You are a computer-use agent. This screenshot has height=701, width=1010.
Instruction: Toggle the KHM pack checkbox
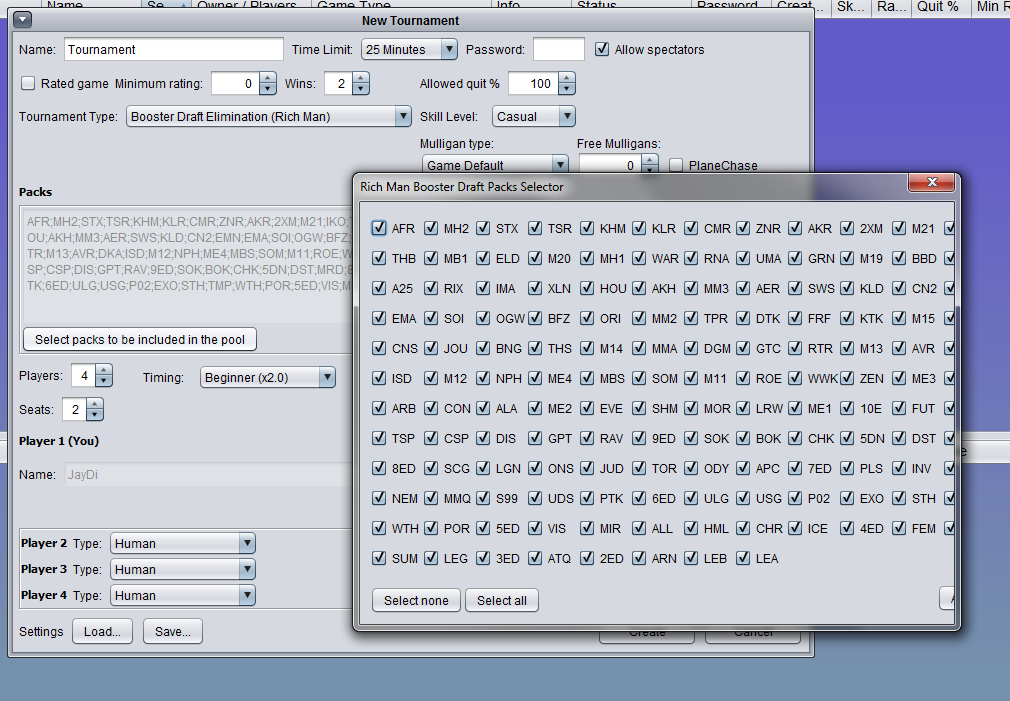tap(587, 228)
